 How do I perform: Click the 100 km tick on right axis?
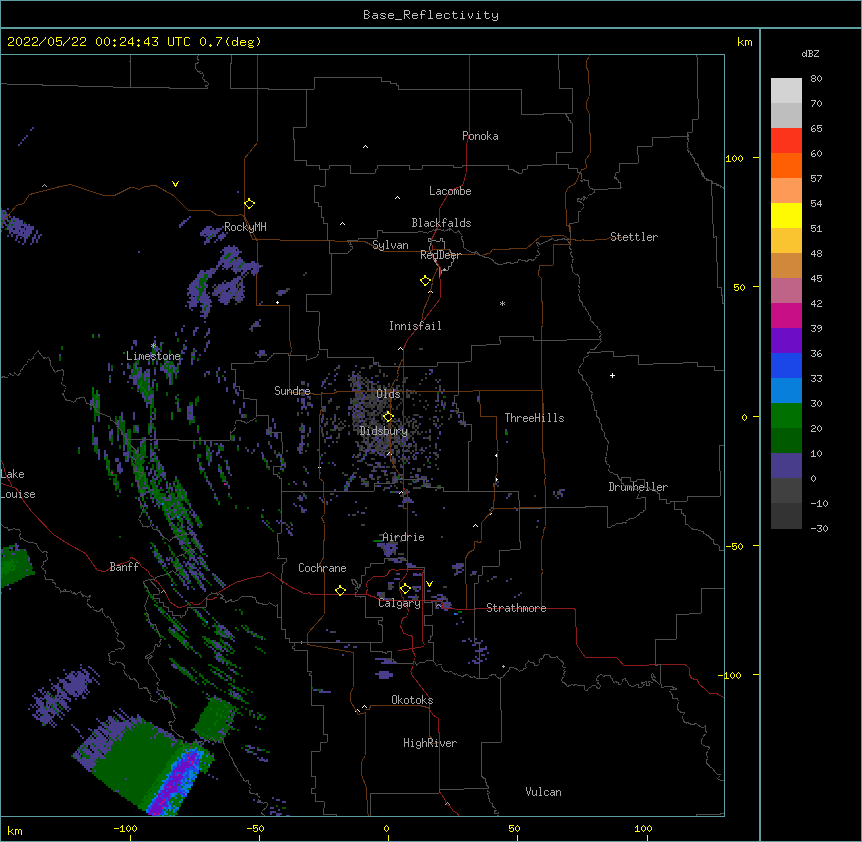coord(734,158)
